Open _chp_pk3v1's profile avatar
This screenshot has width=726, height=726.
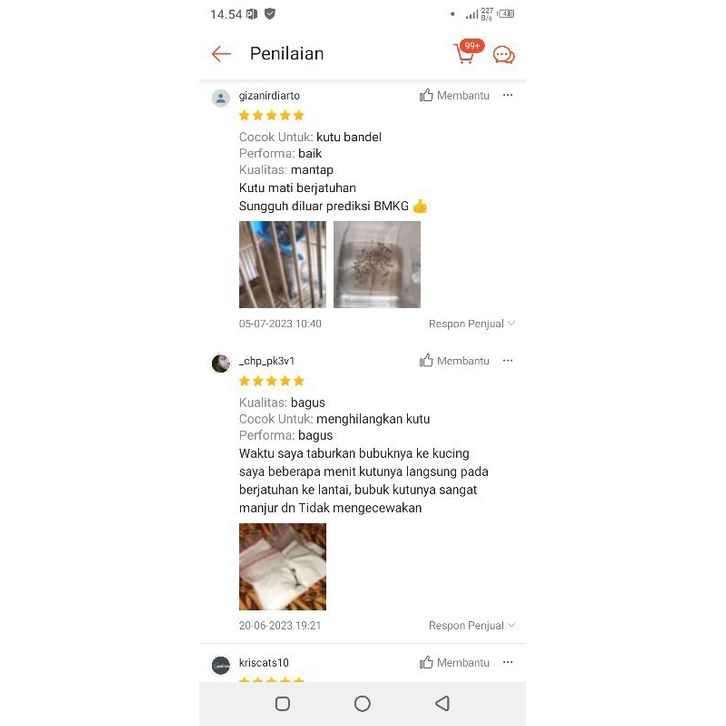pos(221,363)
